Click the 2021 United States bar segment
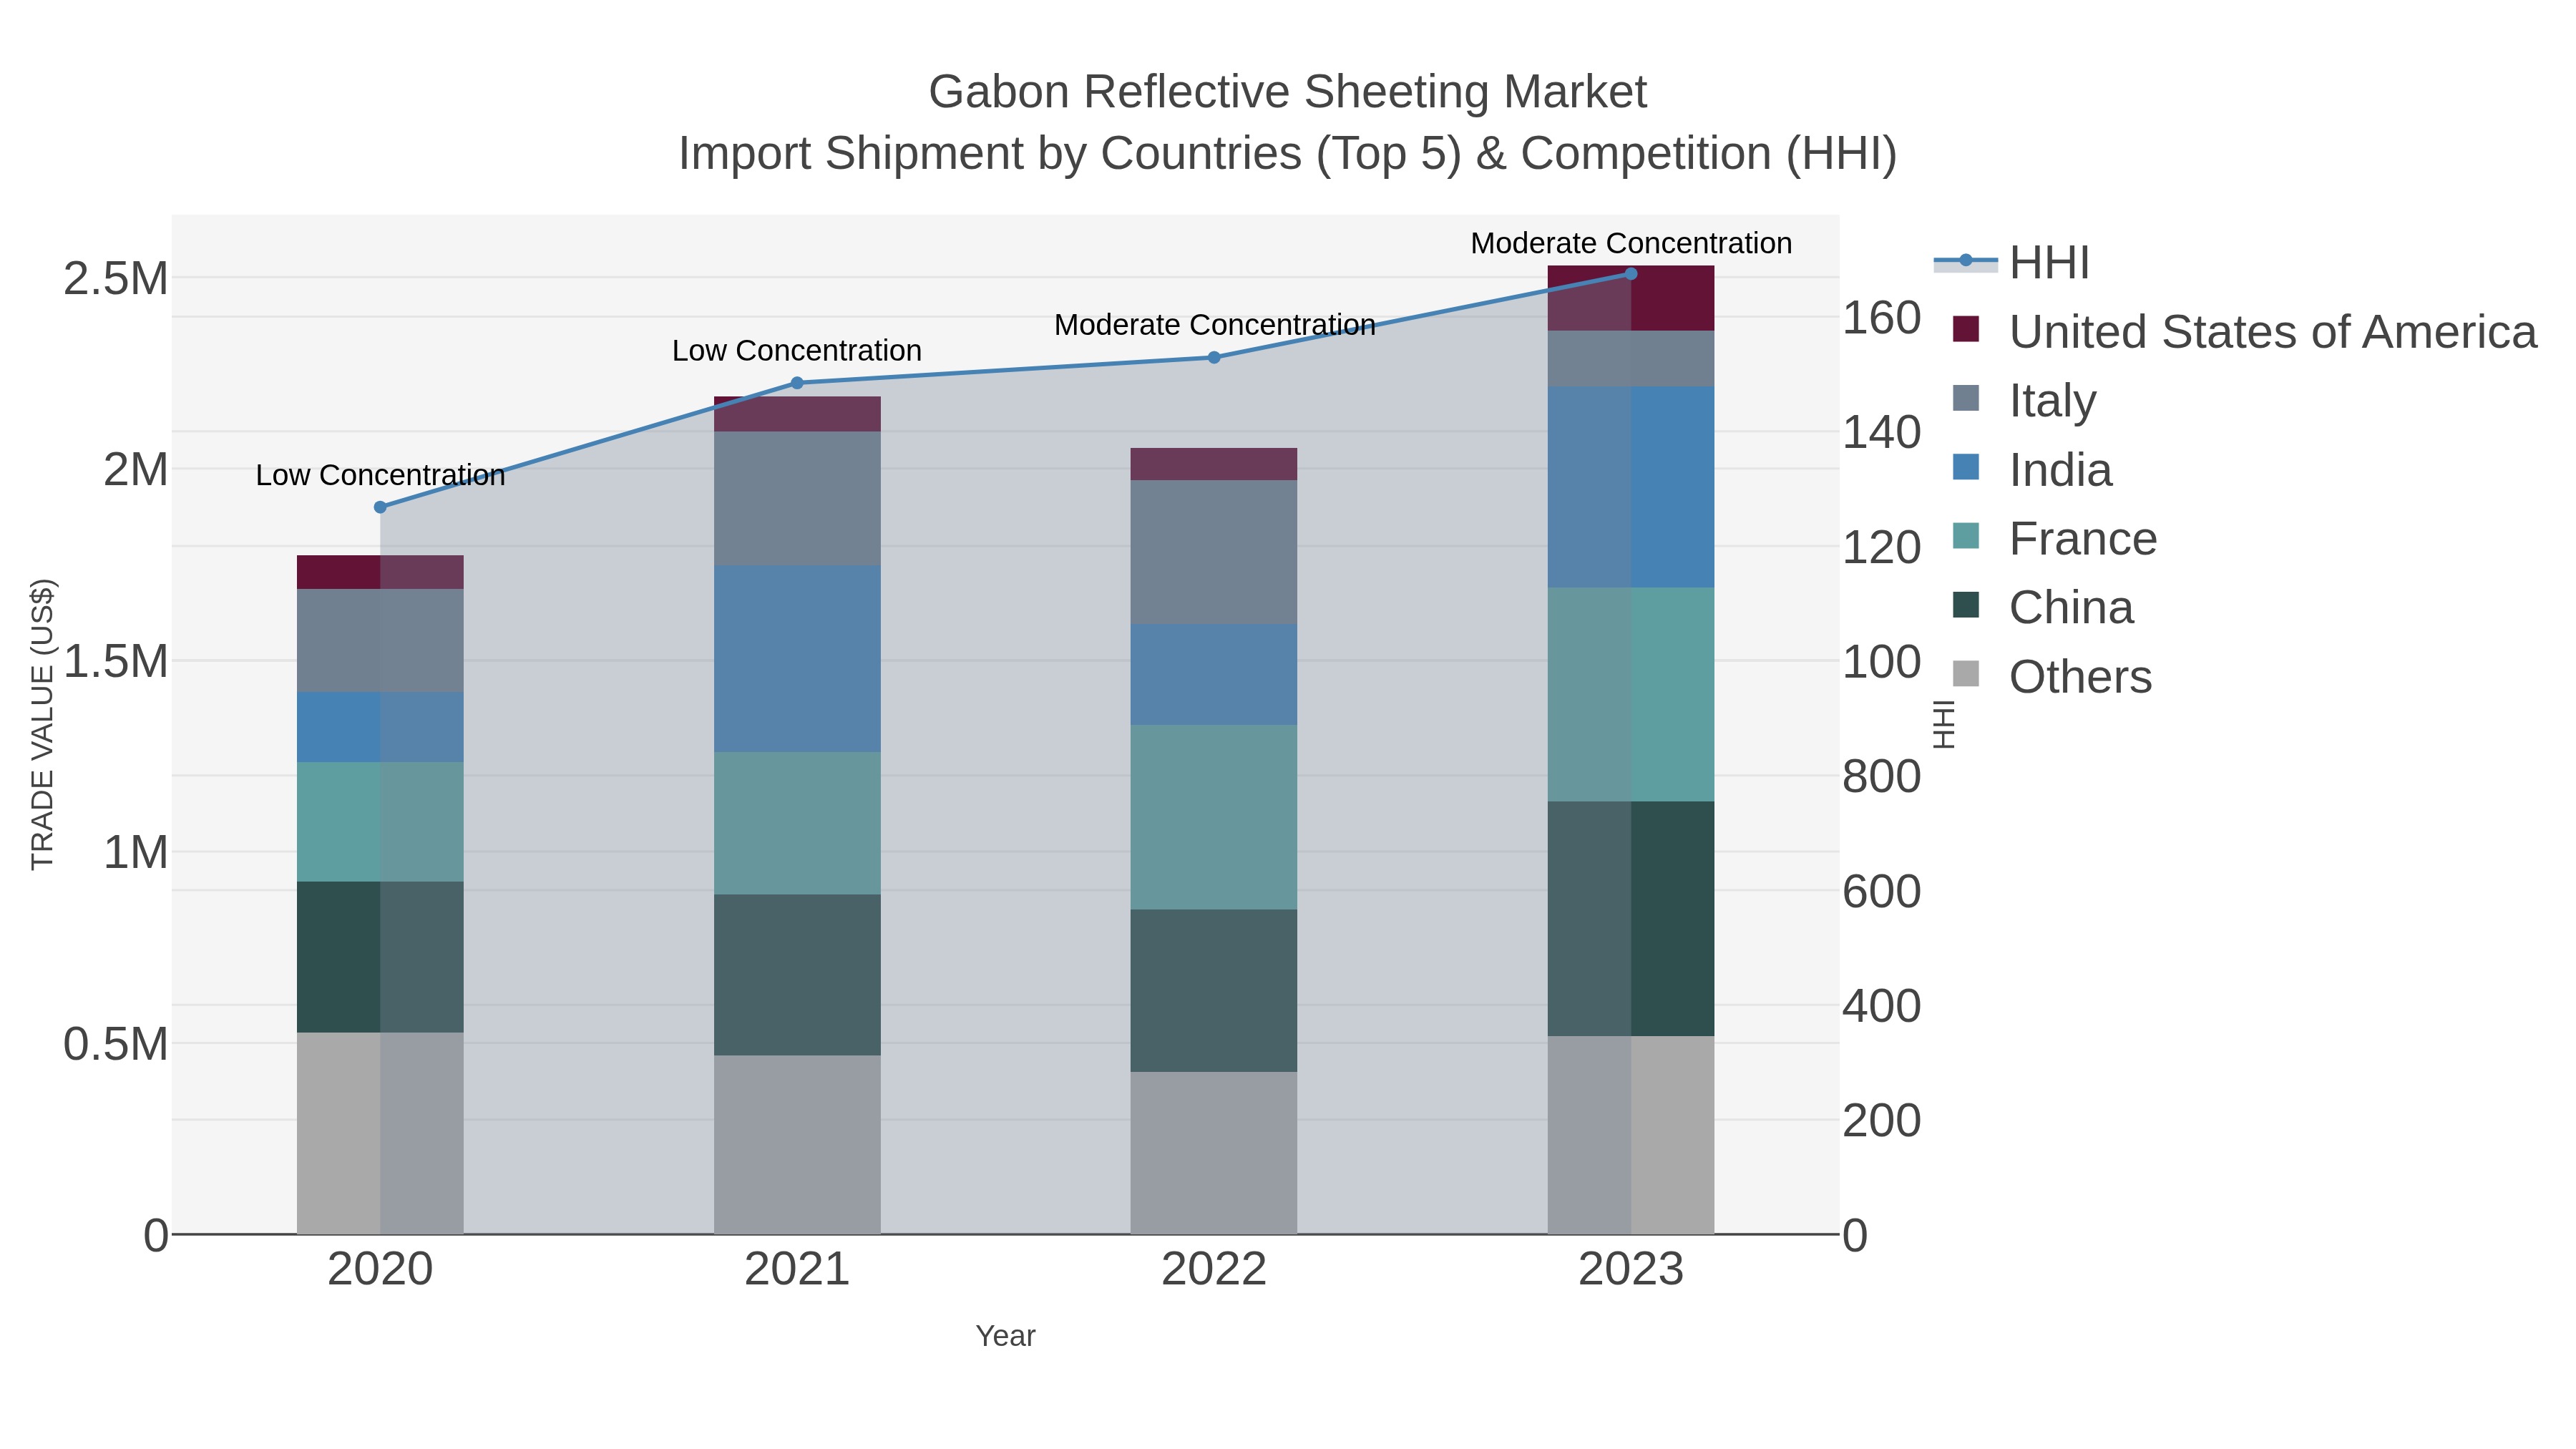2576x1449 pixels. tap(797, 414)
